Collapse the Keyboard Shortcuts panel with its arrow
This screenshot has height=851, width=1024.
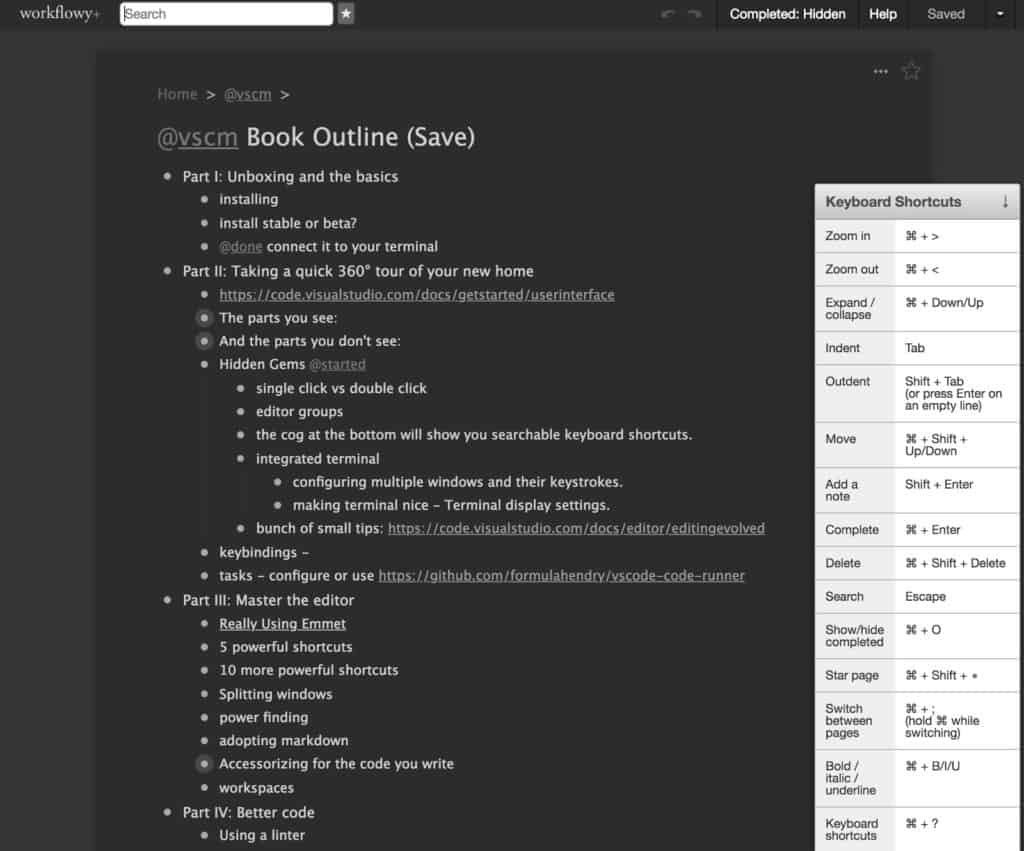[x=1005, y=202]
